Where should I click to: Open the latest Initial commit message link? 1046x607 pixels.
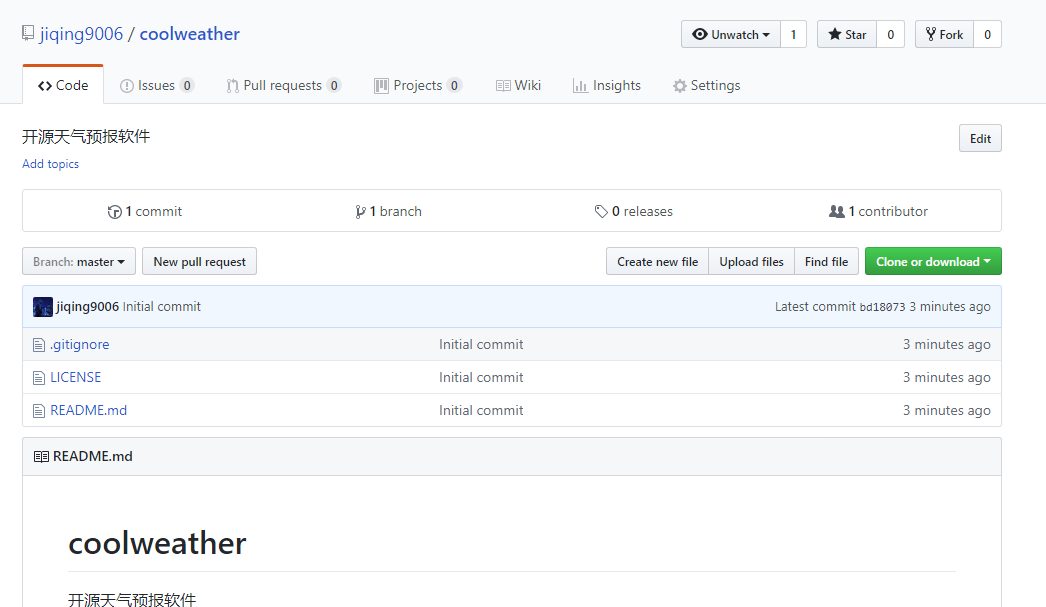[x=161, y=307]
